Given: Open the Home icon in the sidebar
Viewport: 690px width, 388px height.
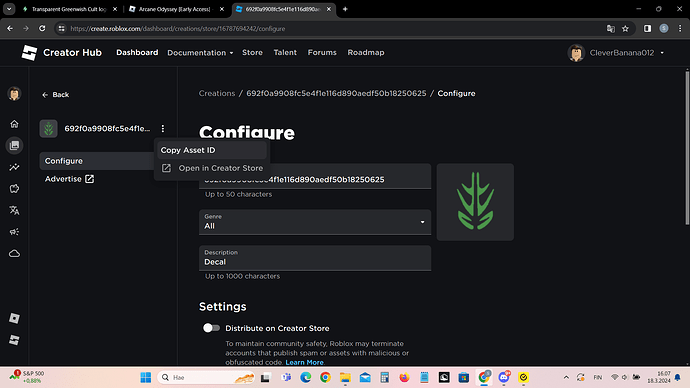Looking at the screenshot, I should [x=14, y=124].
